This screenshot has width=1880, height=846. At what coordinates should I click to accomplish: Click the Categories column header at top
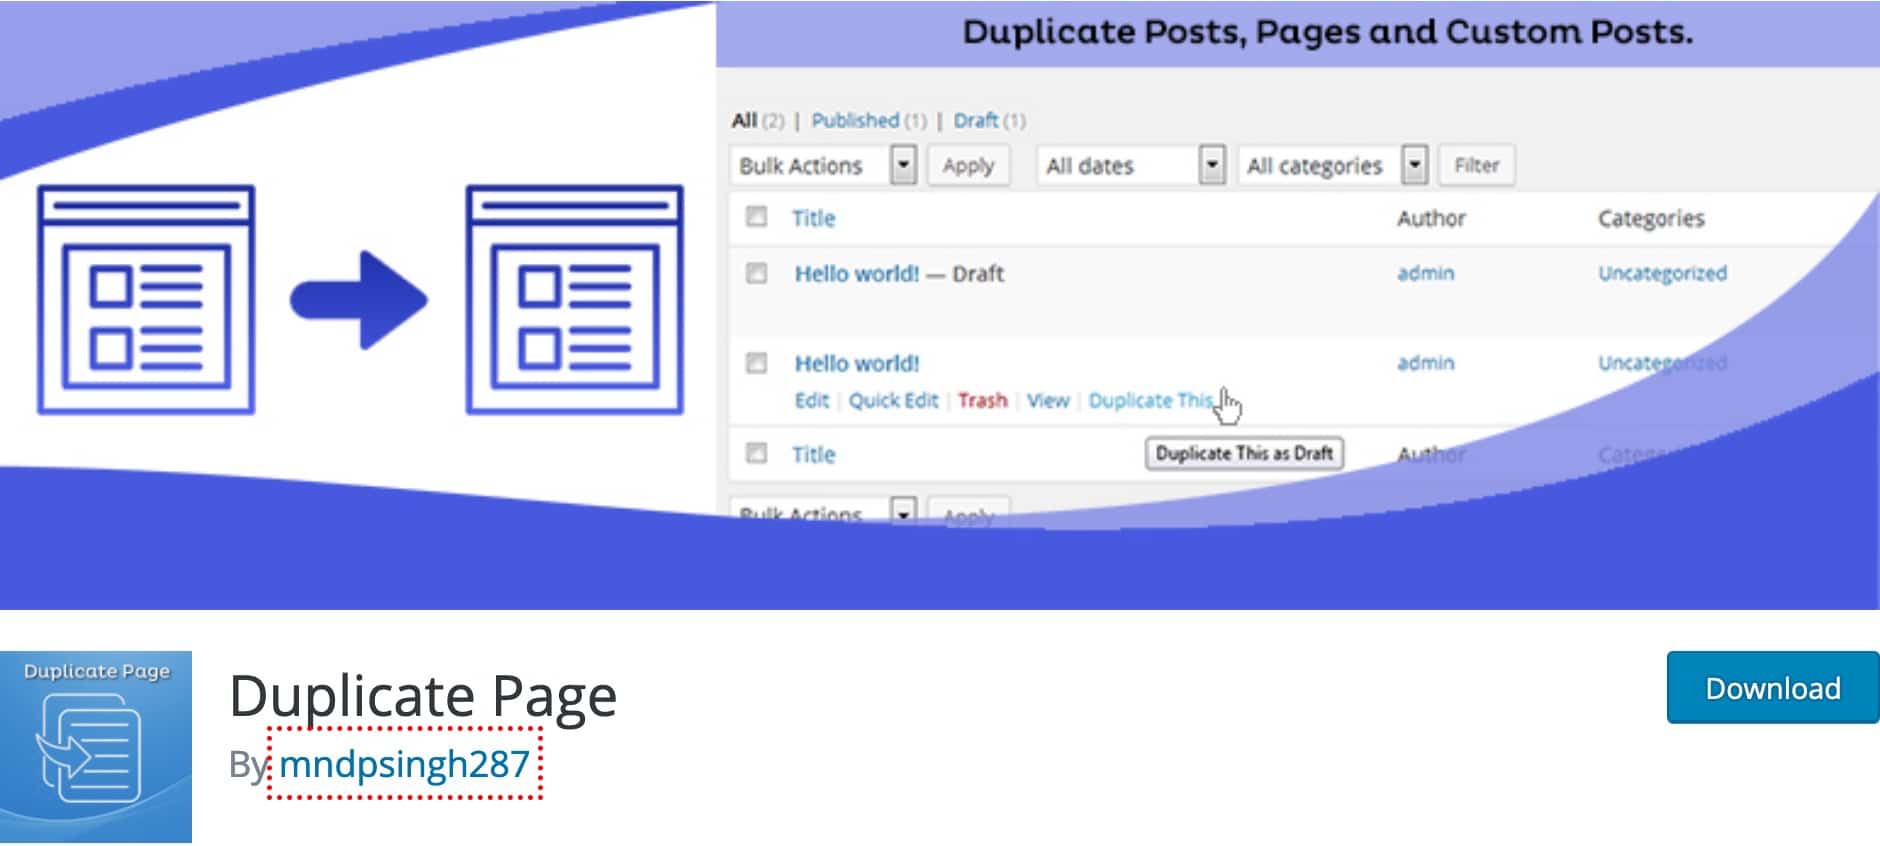pos(1651,218)
